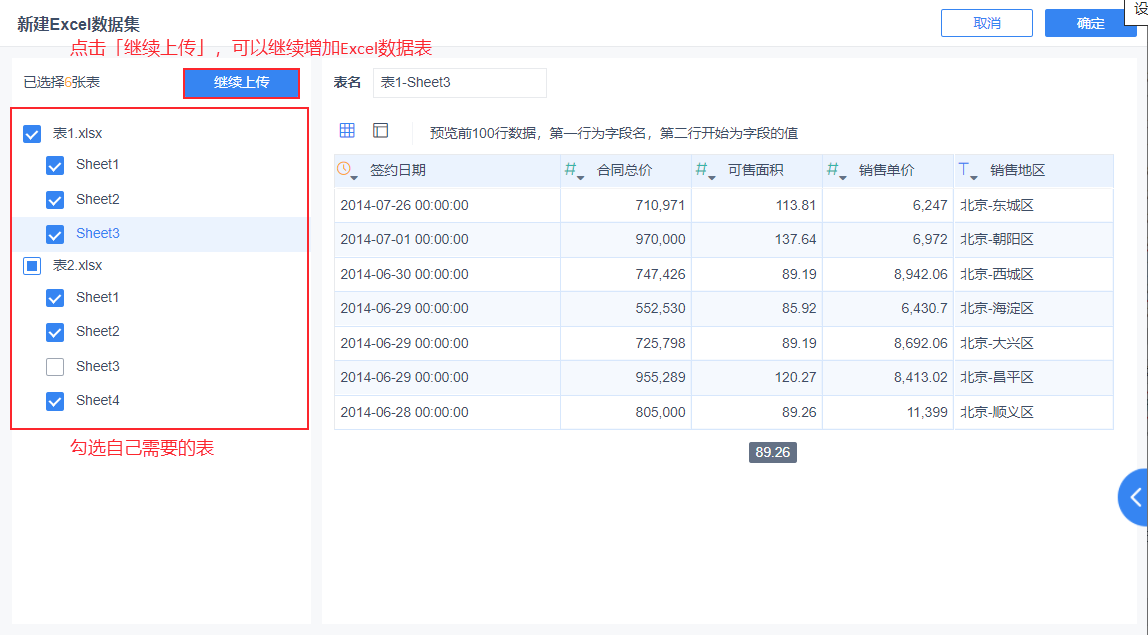Change text type icon of 销售地区

coord(964,169)
